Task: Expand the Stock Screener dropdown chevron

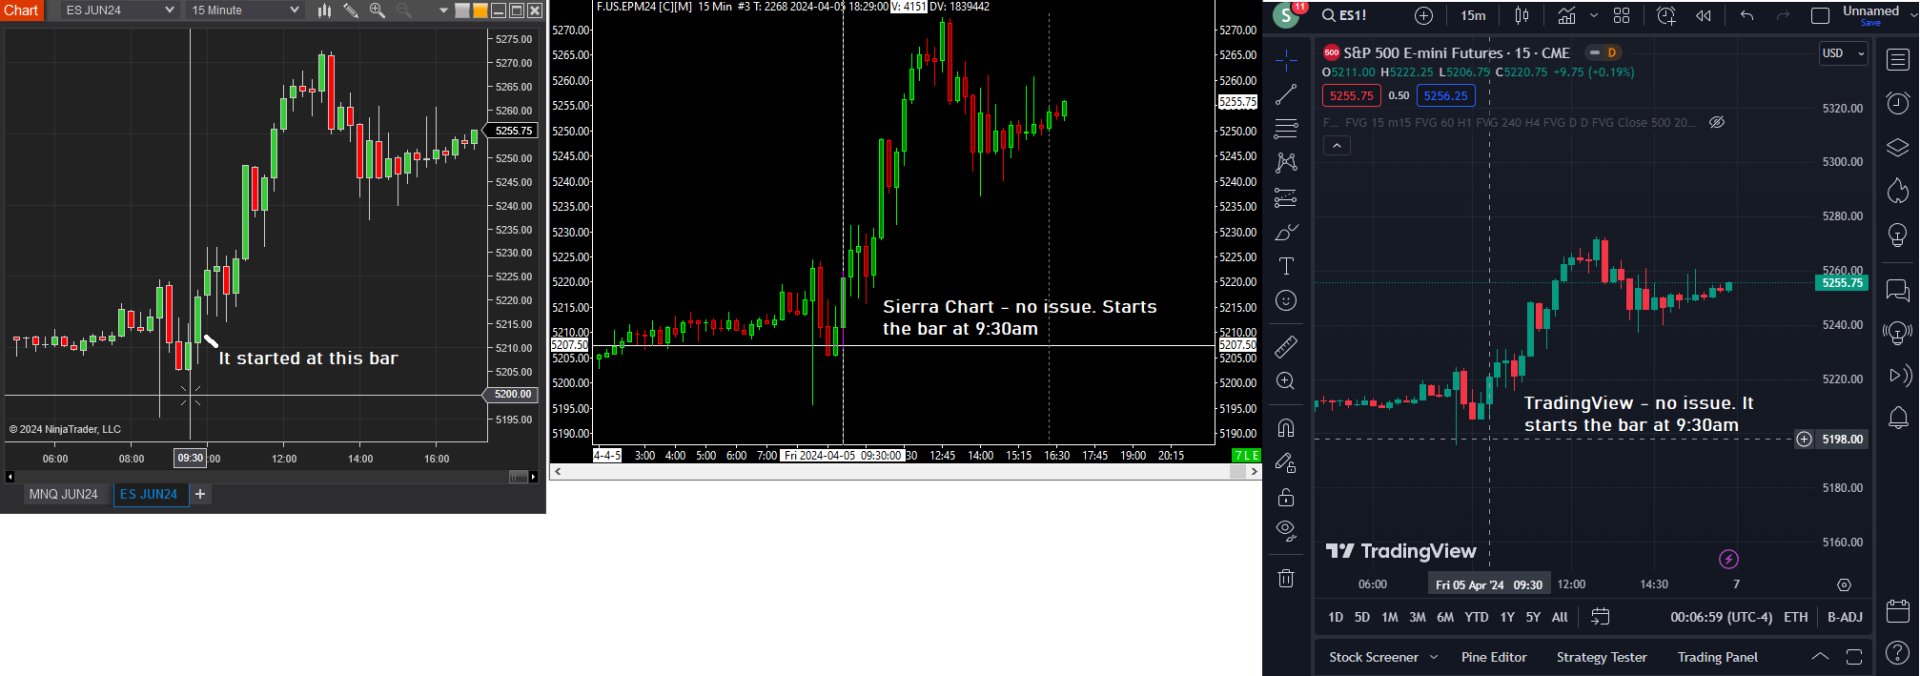Action: 1434,657
